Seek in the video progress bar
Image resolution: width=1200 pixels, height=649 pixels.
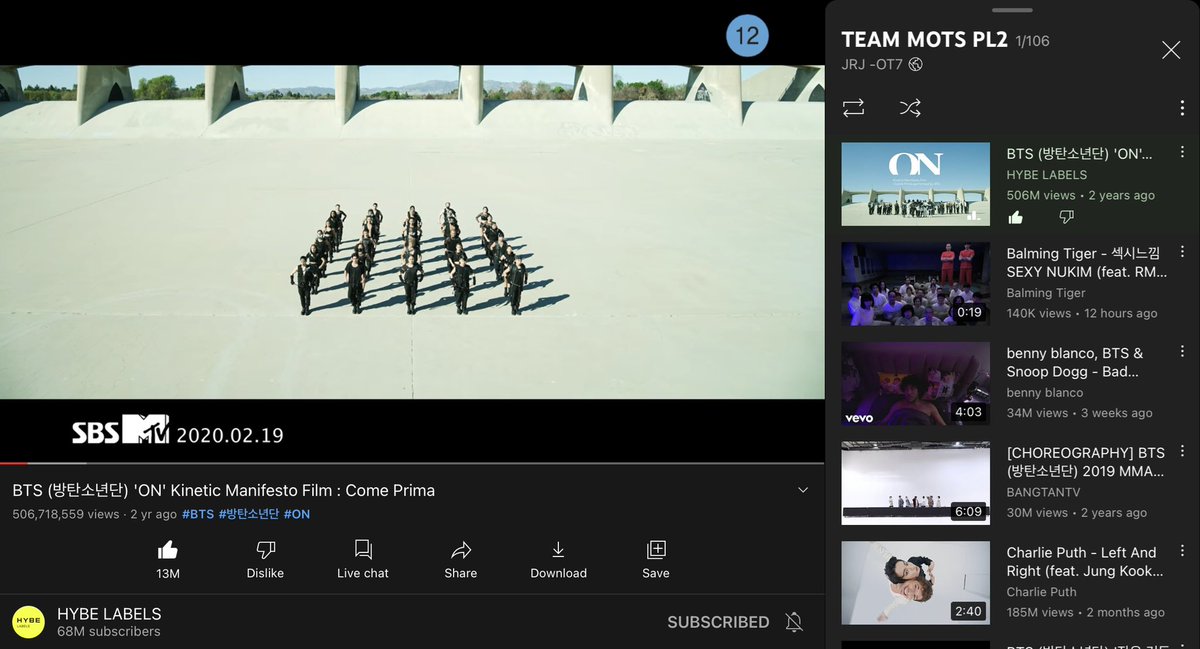pyautogui.click(x=412, y=463)
